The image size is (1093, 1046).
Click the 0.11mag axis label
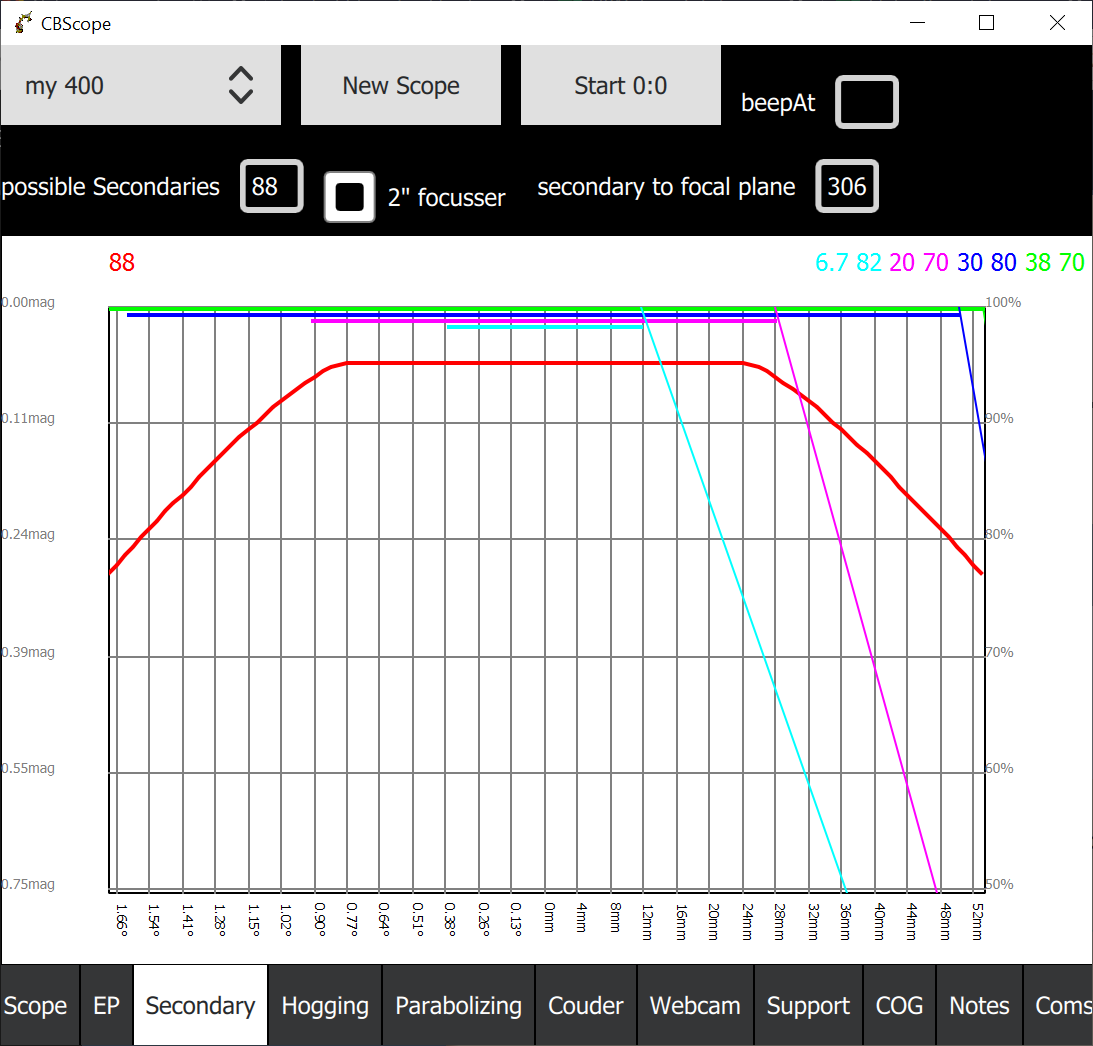[x=28, y=418]
